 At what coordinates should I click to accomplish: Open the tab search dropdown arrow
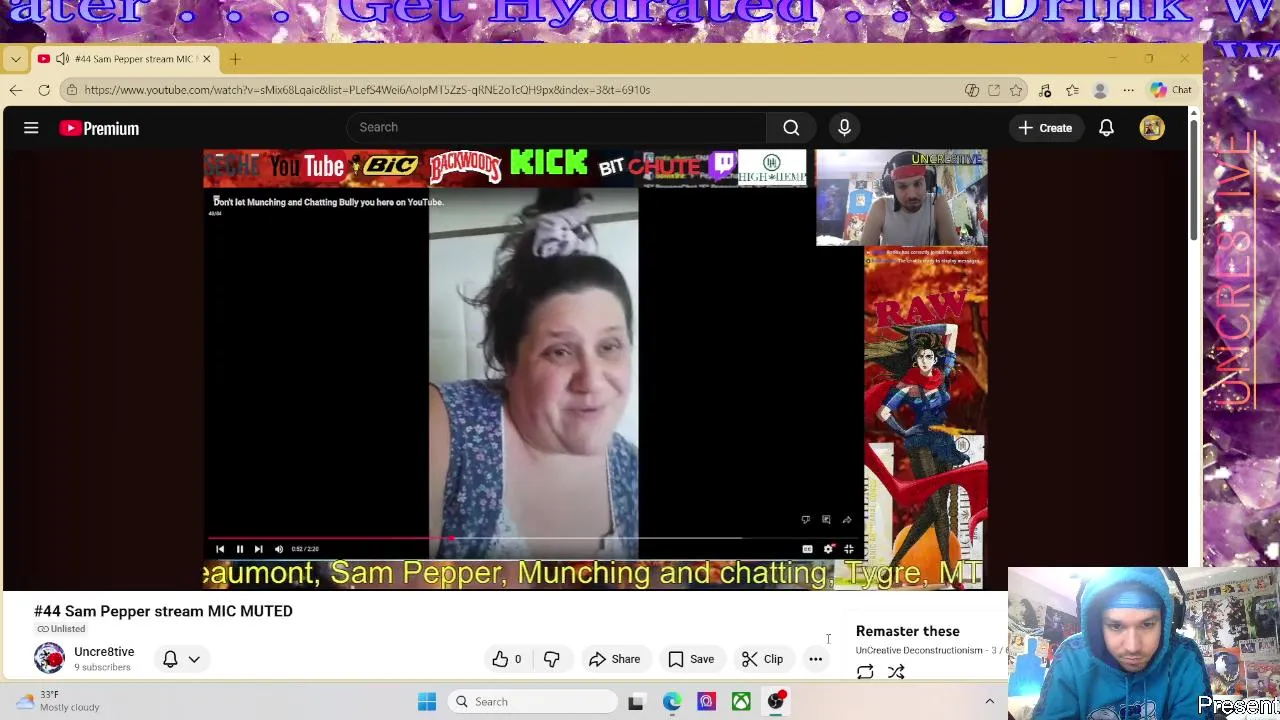coord(16,59)
